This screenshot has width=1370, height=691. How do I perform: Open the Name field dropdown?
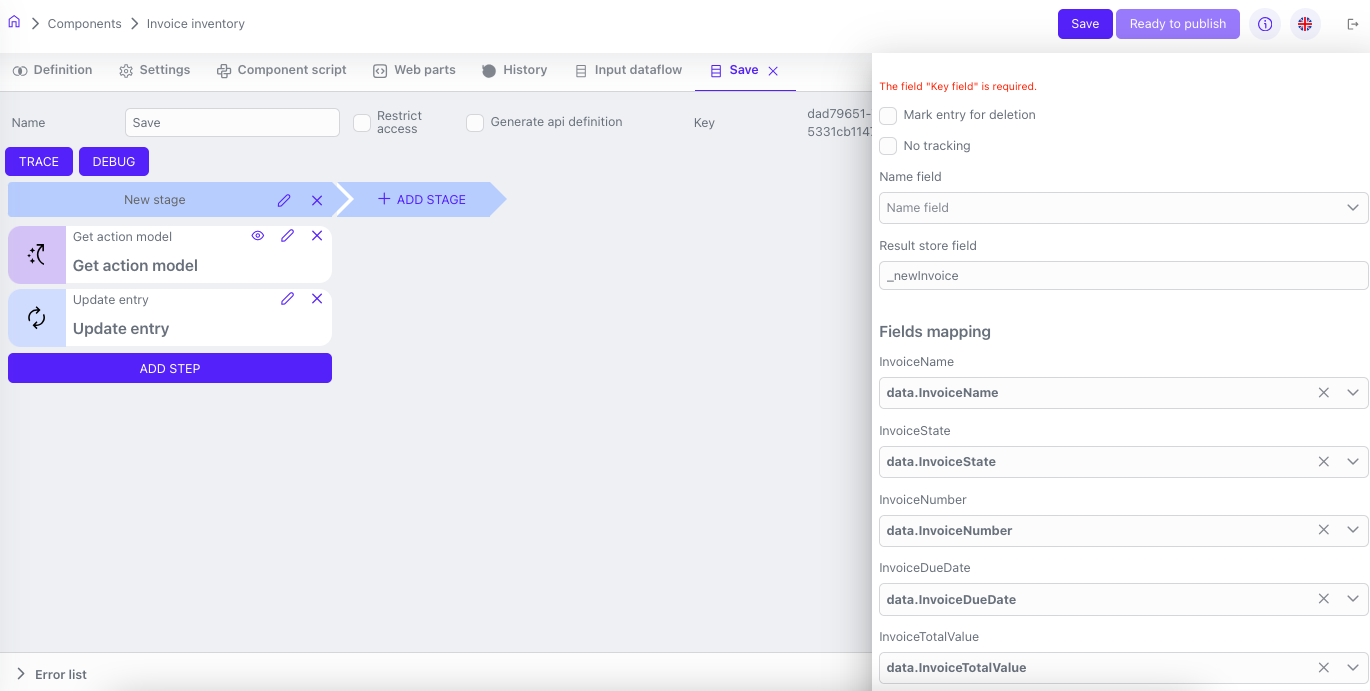(x=1122, y=208)
